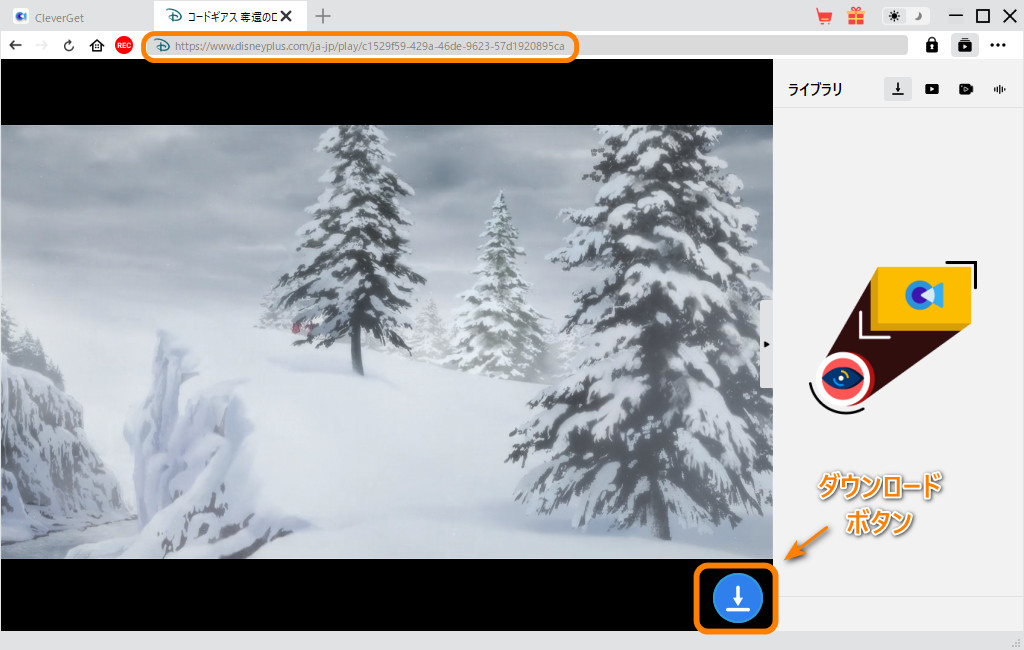Viewport: 1024px width, 650px height.
Task: Click the Disney+ URL address bar
Action: coord(526,46)
